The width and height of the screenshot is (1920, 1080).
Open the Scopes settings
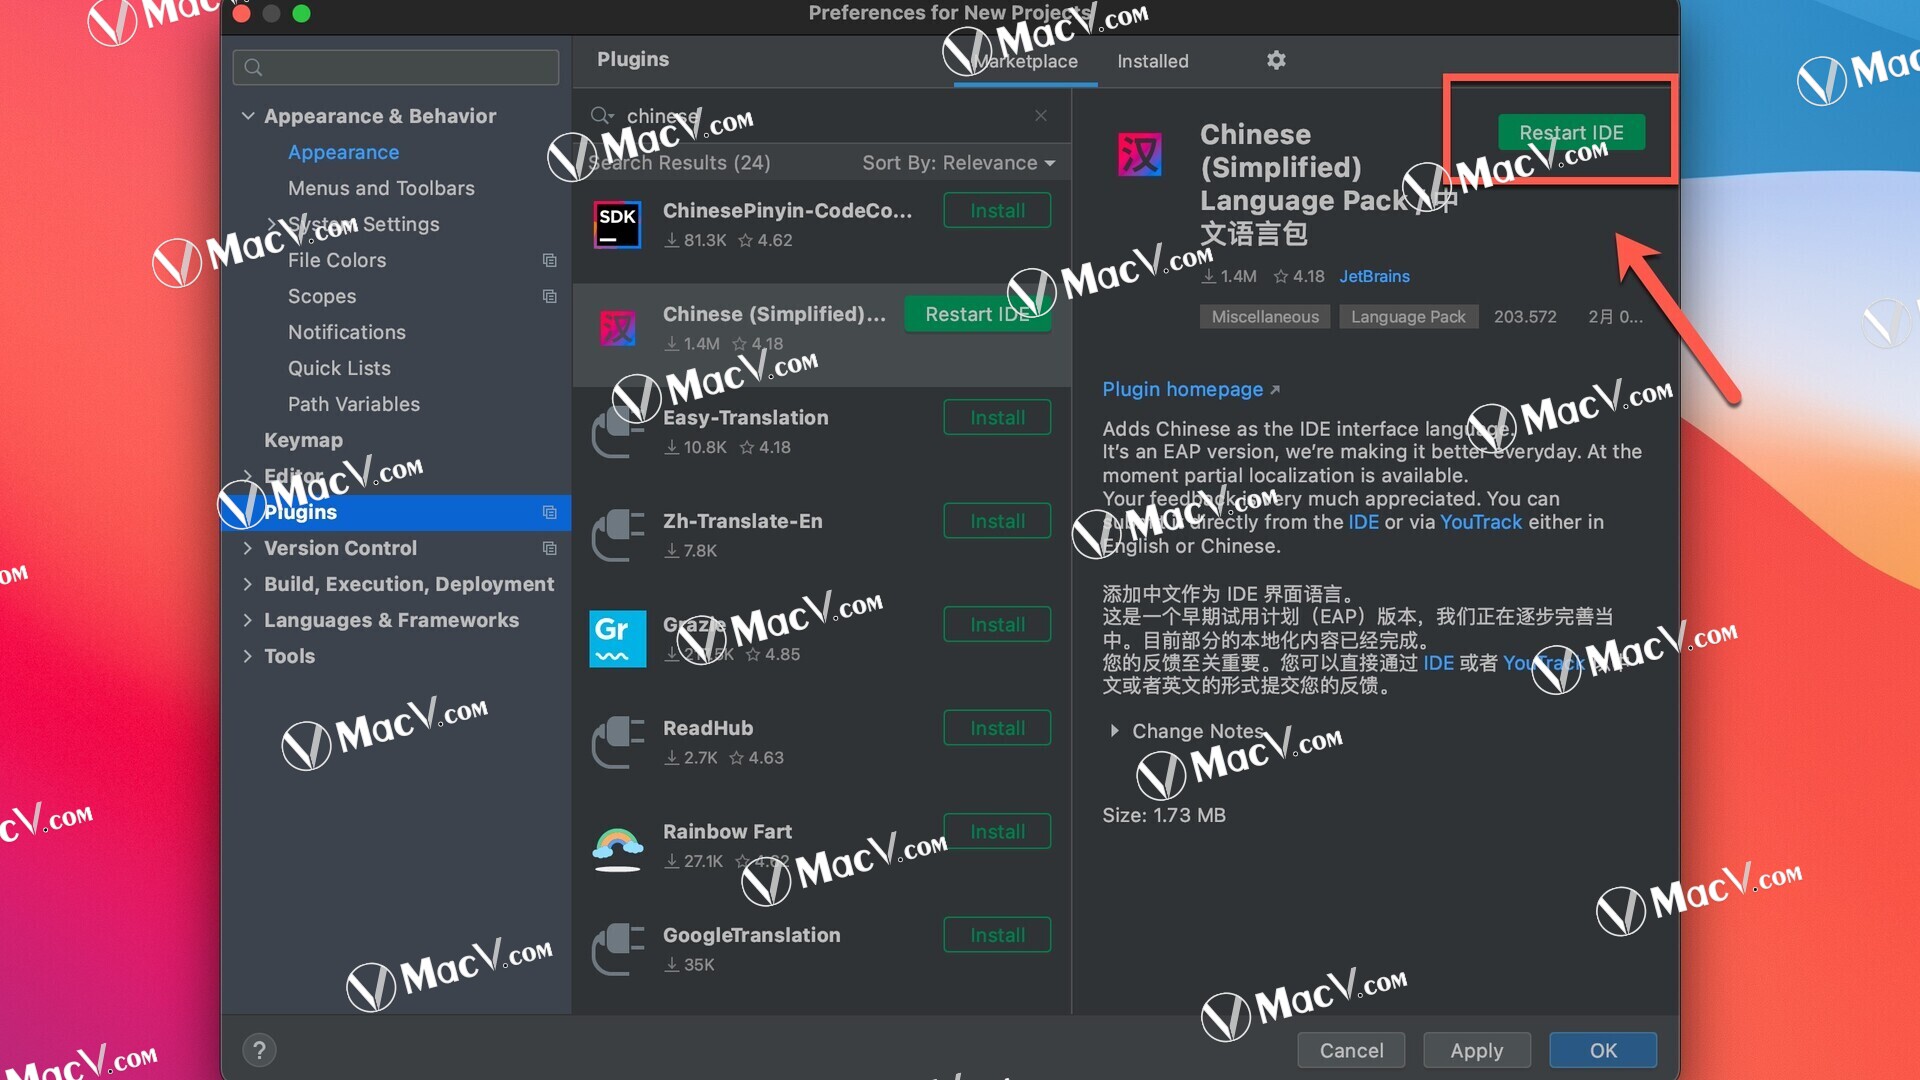(322, 296)
